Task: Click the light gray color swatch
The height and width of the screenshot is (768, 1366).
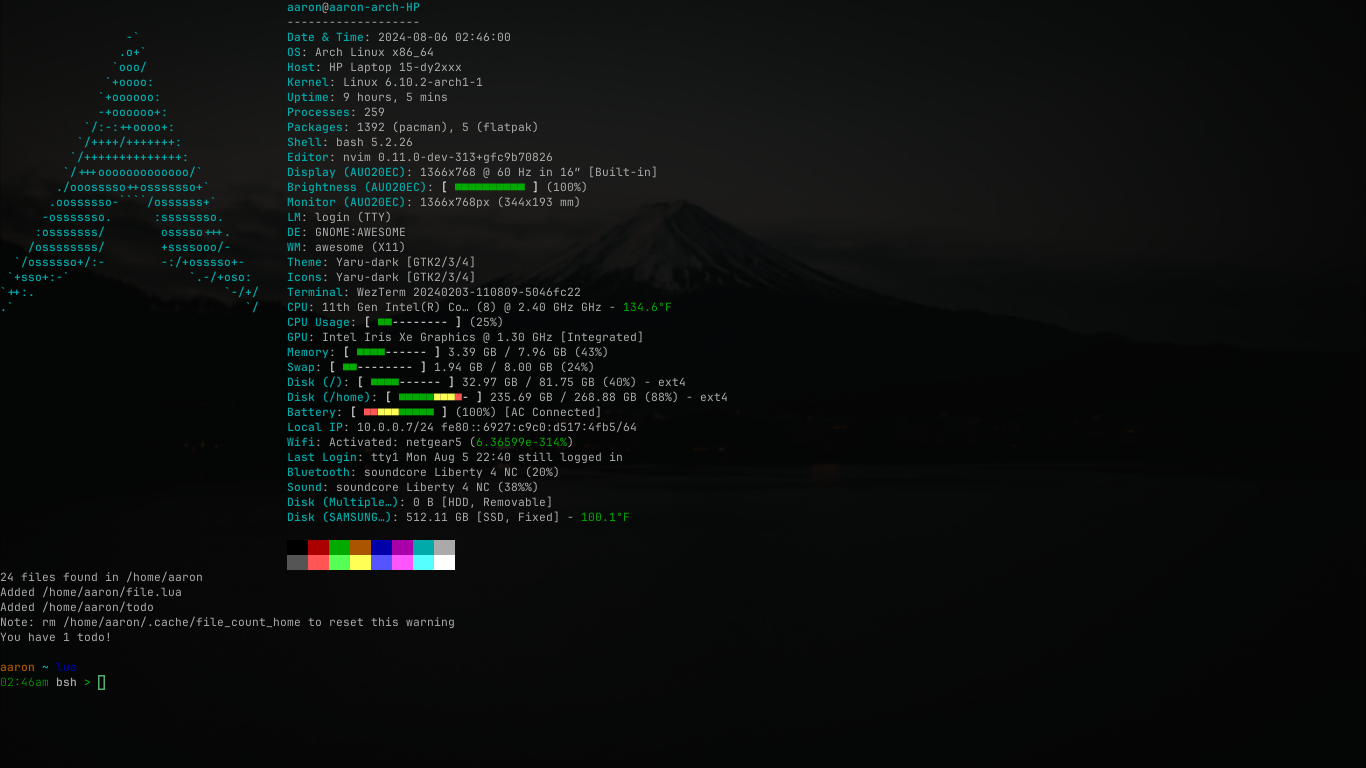Action: click(x=444, y=547)
